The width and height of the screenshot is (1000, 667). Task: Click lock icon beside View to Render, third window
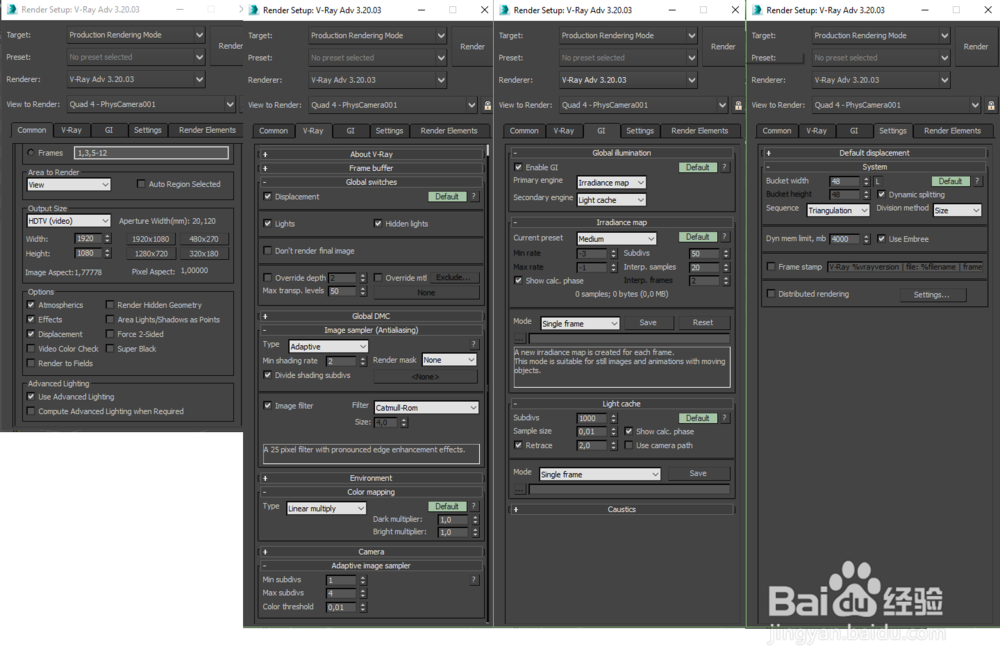[738, 105]
